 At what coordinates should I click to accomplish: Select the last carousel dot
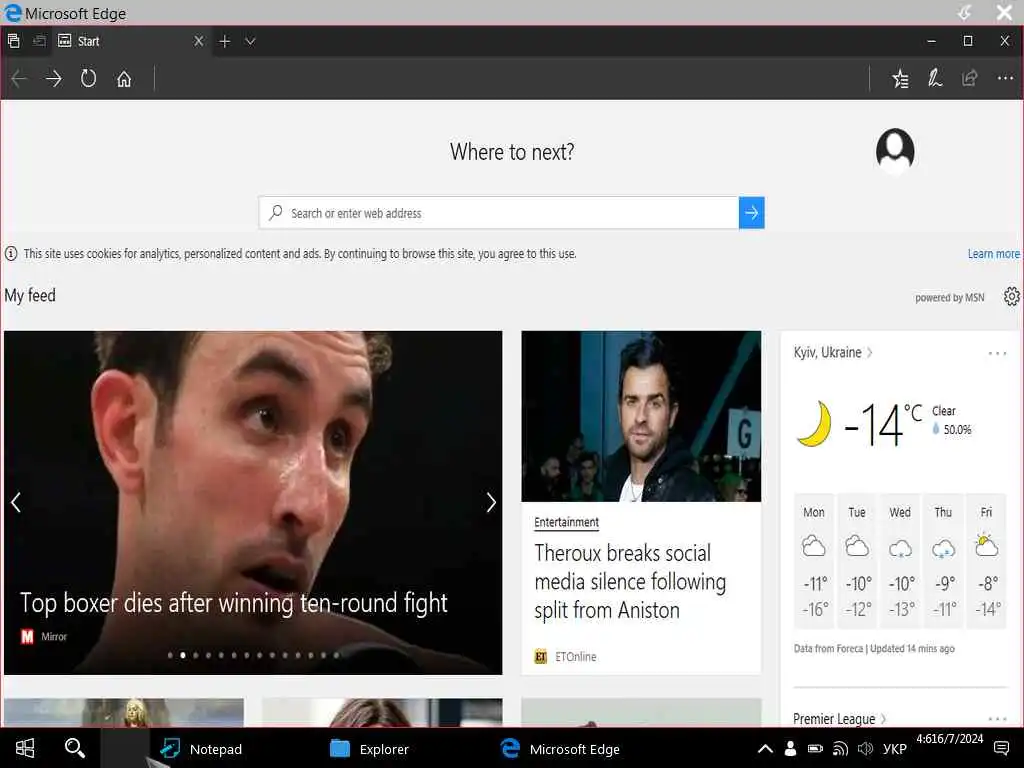click(x=336, y=655)
